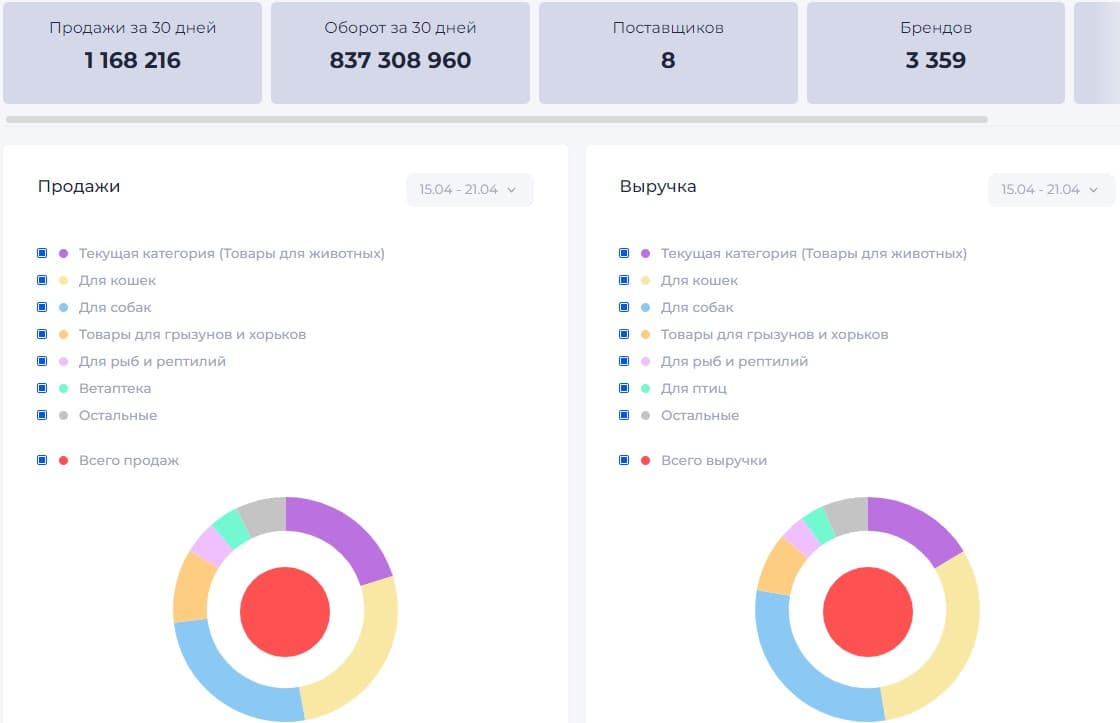Toggle Для собак checkbox in Выручка panel
Screen dimensions: 1120x723
pyautogui.click(x=624, y=307)
